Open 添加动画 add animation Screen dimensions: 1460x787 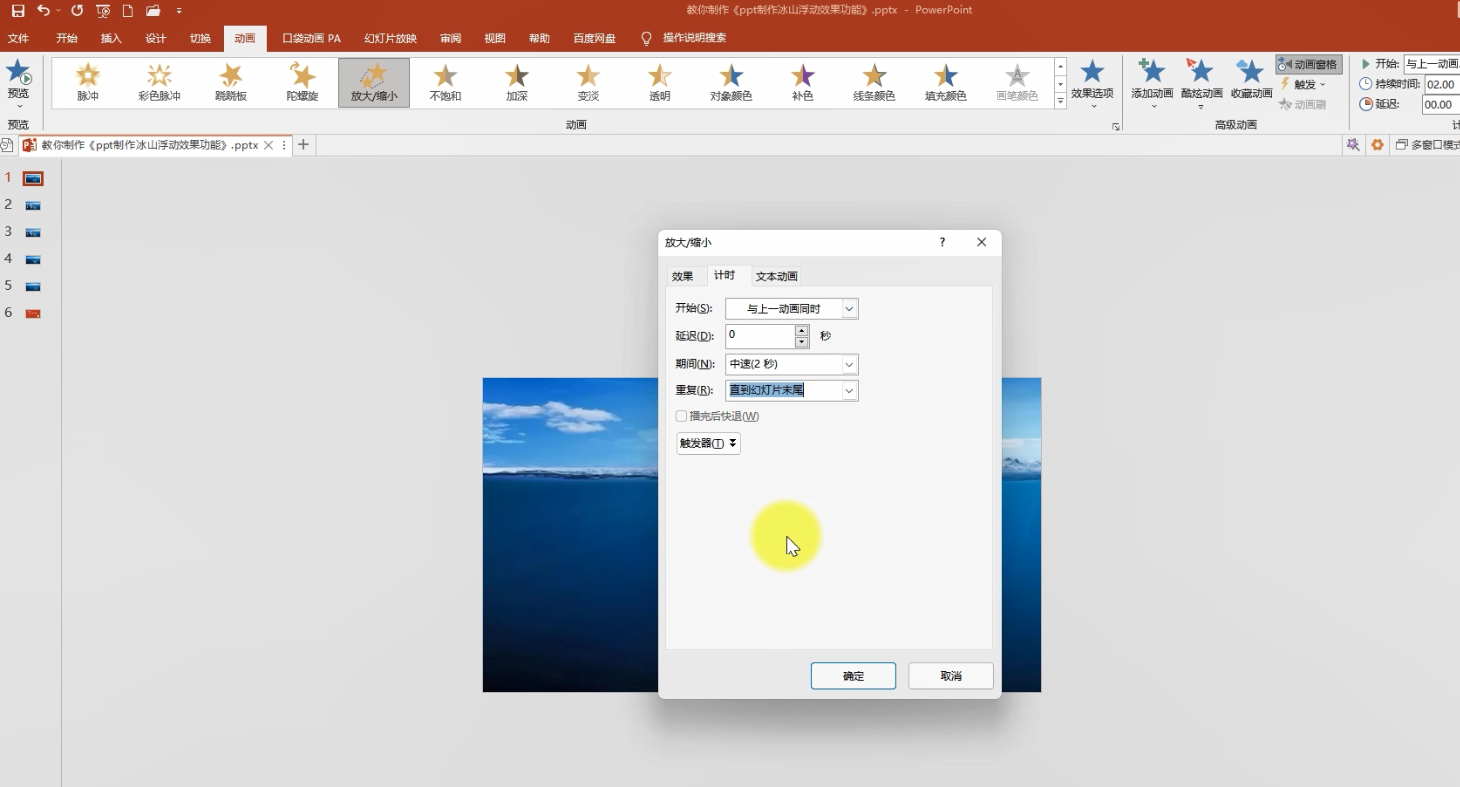tap(1152, 83)
